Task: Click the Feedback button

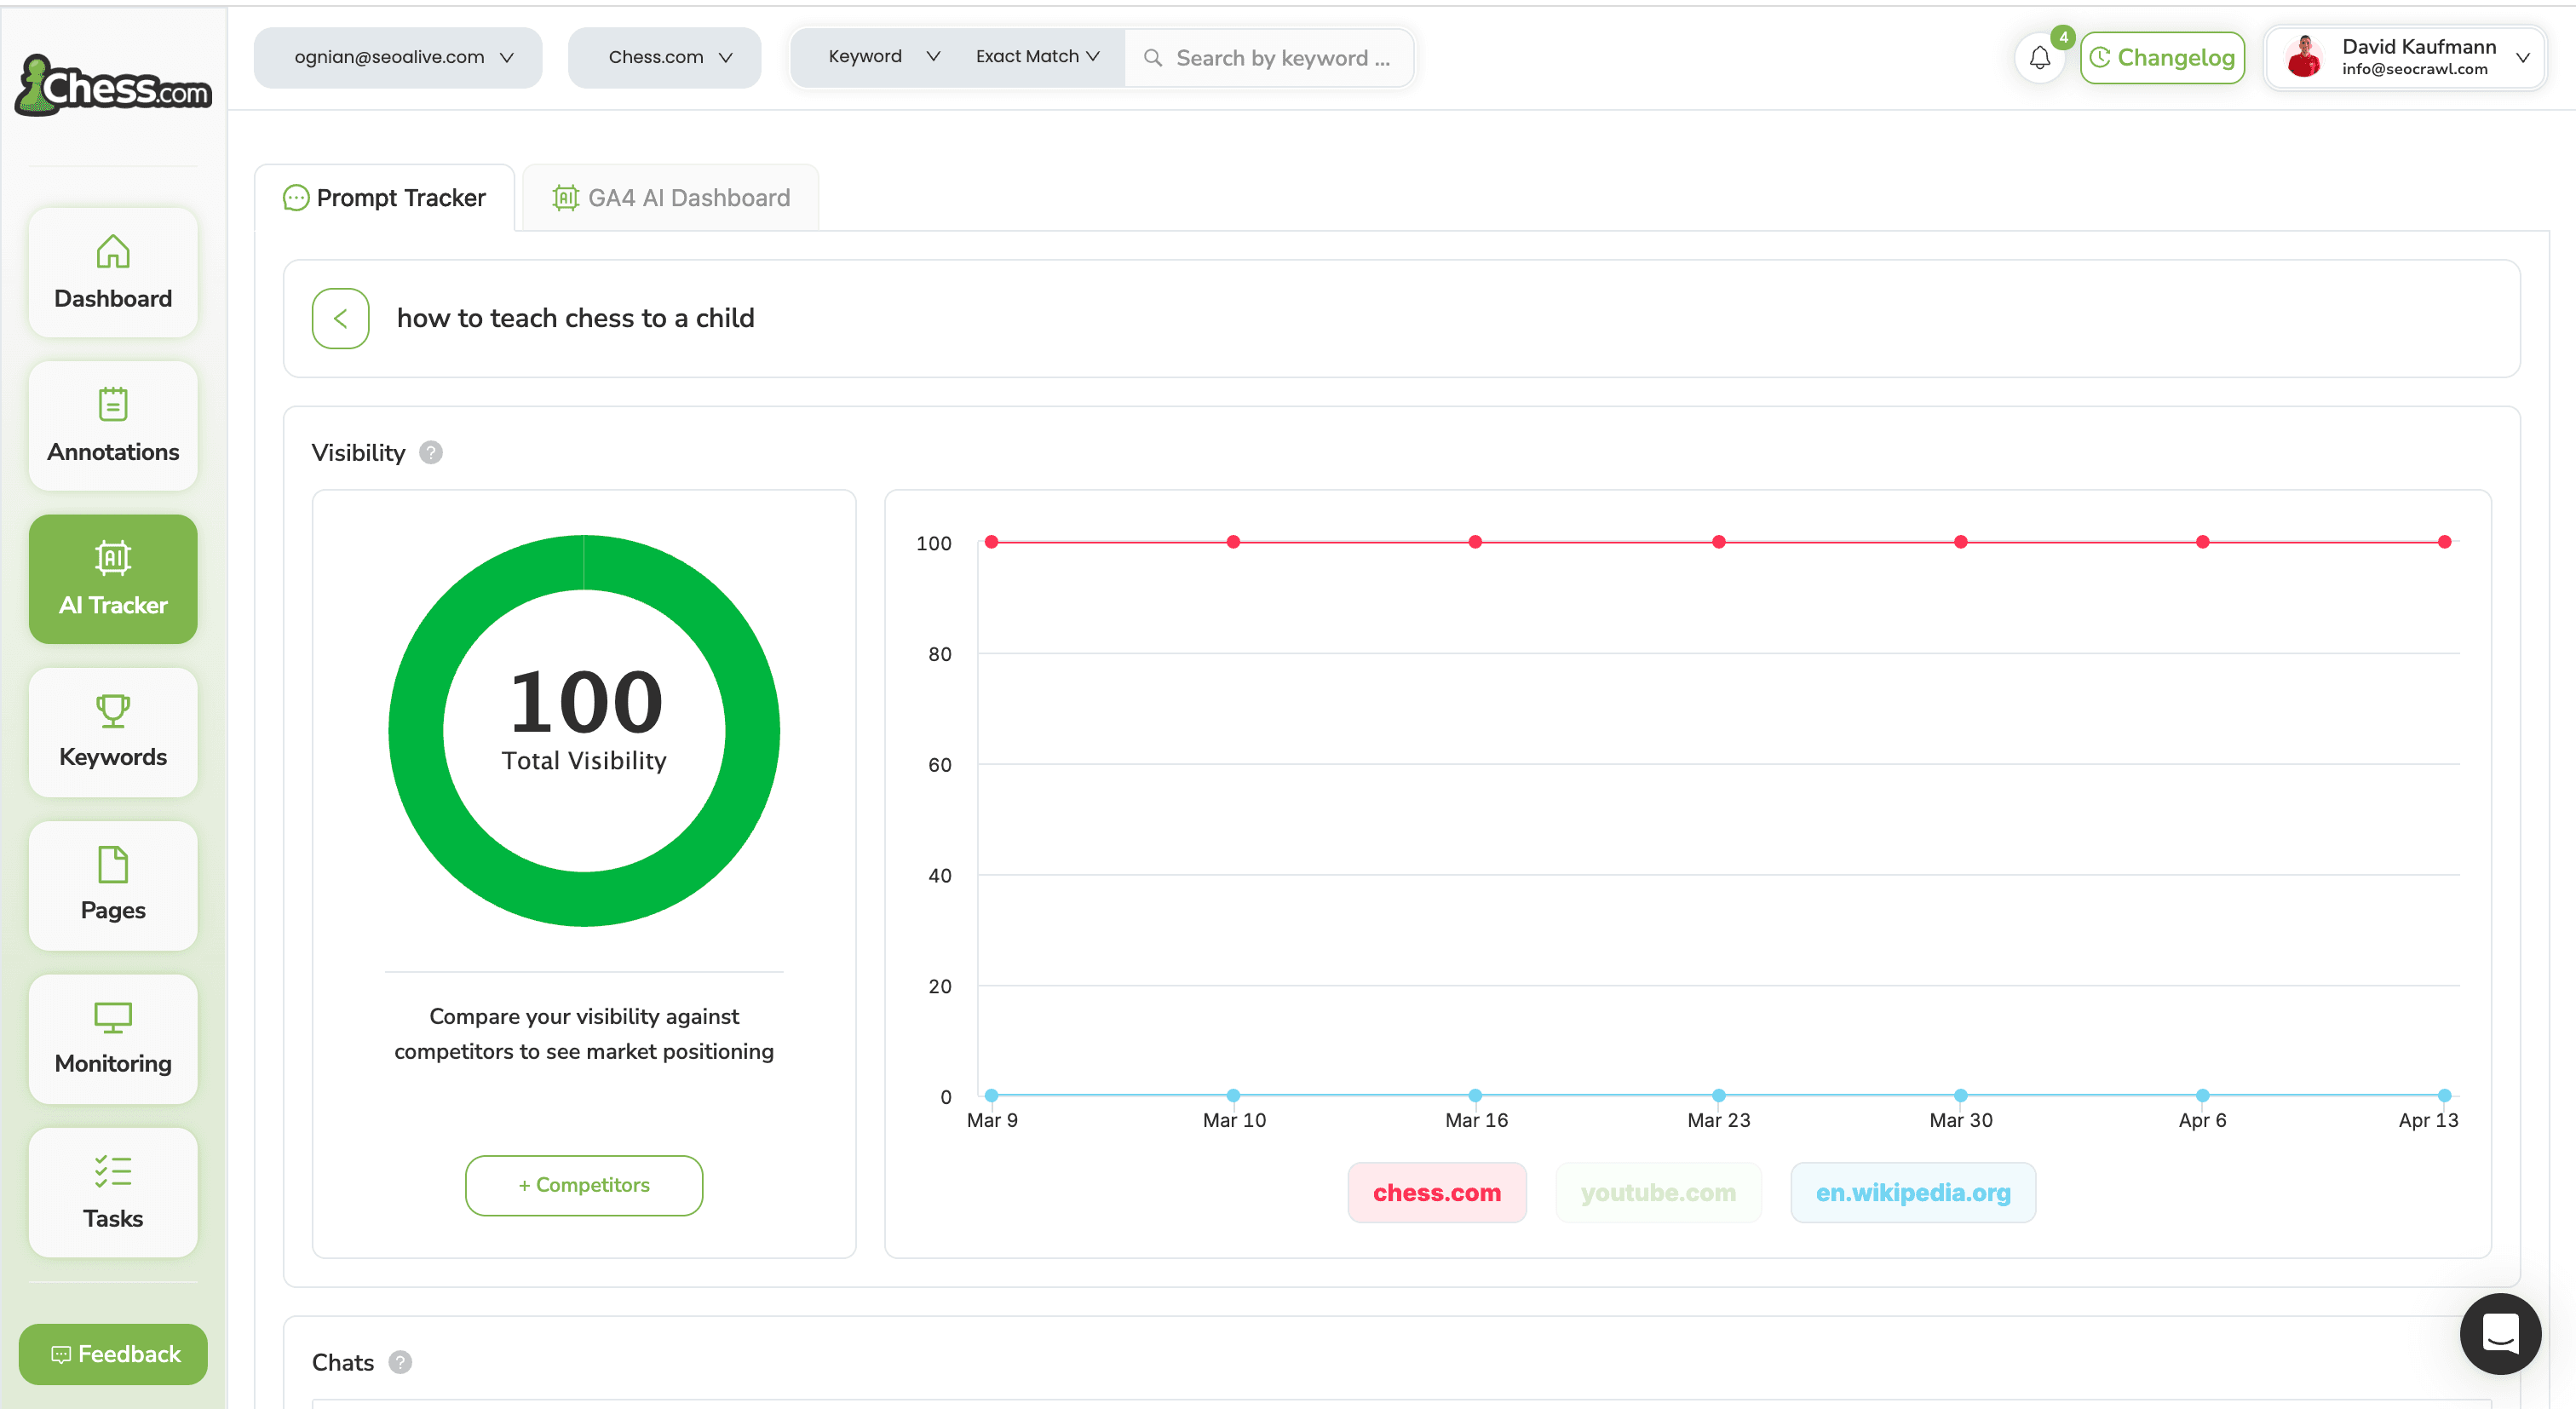Action: (113, 1354)
